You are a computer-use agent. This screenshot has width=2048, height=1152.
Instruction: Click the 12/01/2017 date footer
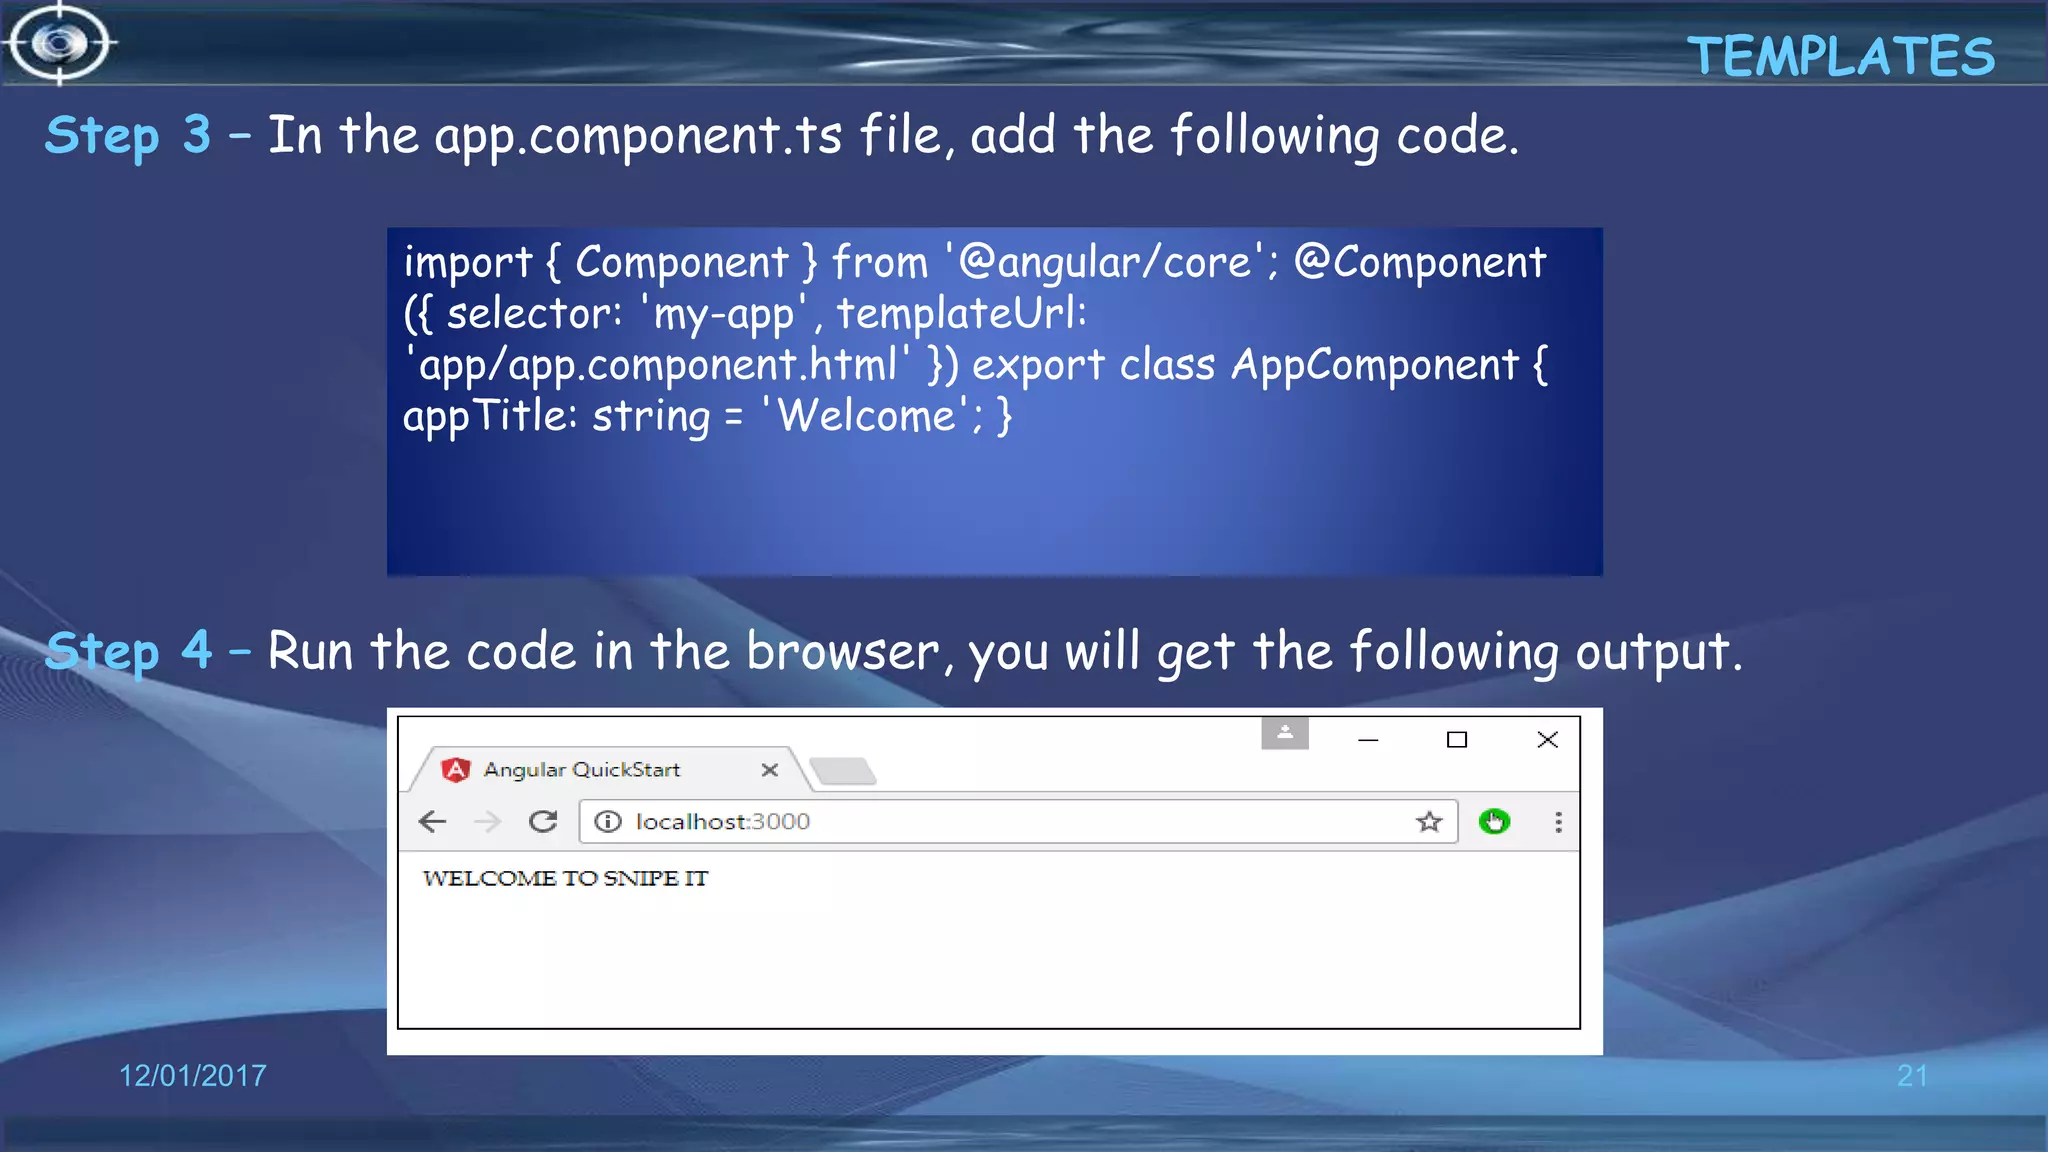193,1076
